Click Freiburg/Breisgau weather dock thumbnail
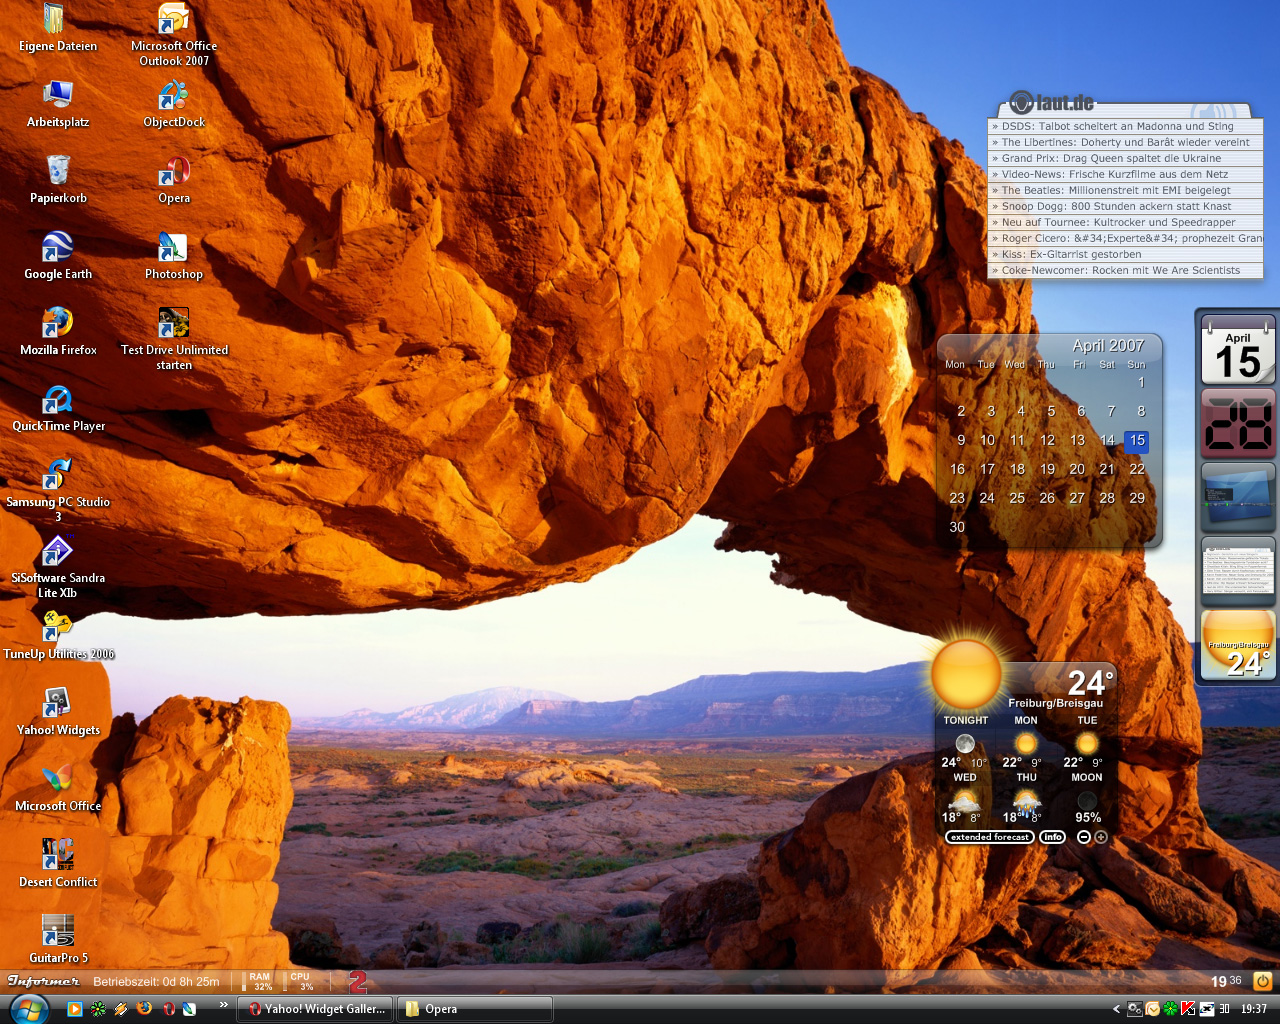This screenshot has height=1024, width=1280. coord(1238,645)
